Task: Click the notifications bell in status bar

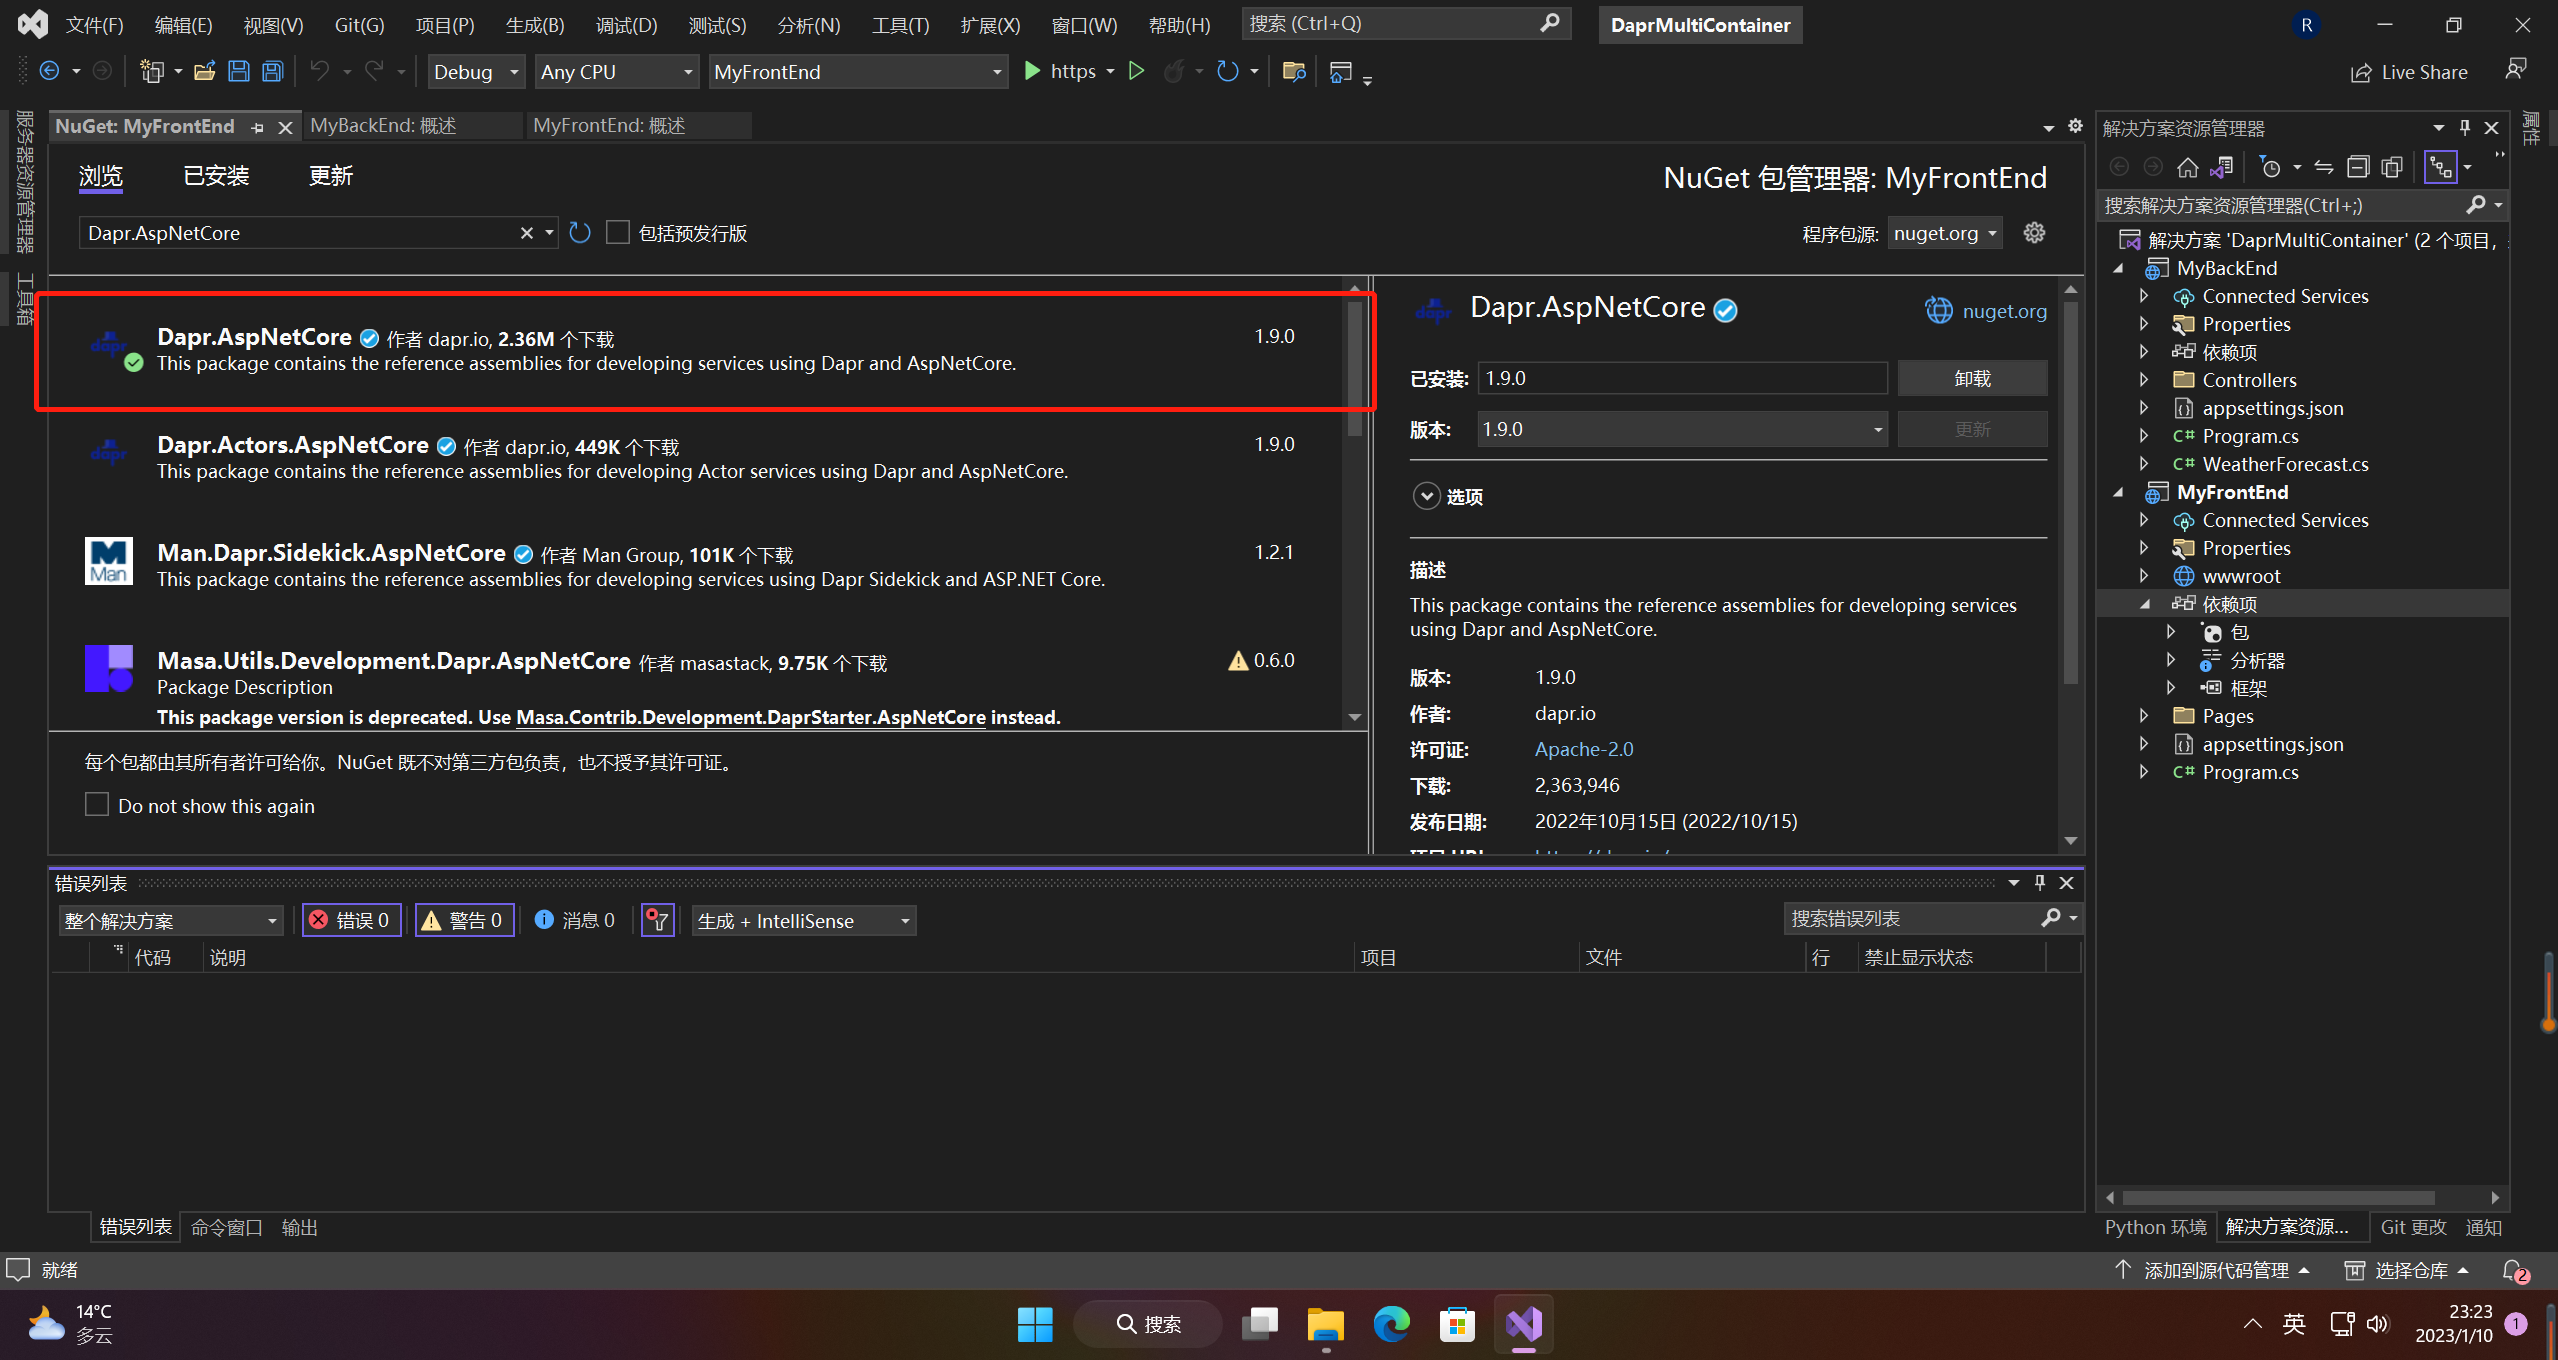Action: pos(2514,1271)
